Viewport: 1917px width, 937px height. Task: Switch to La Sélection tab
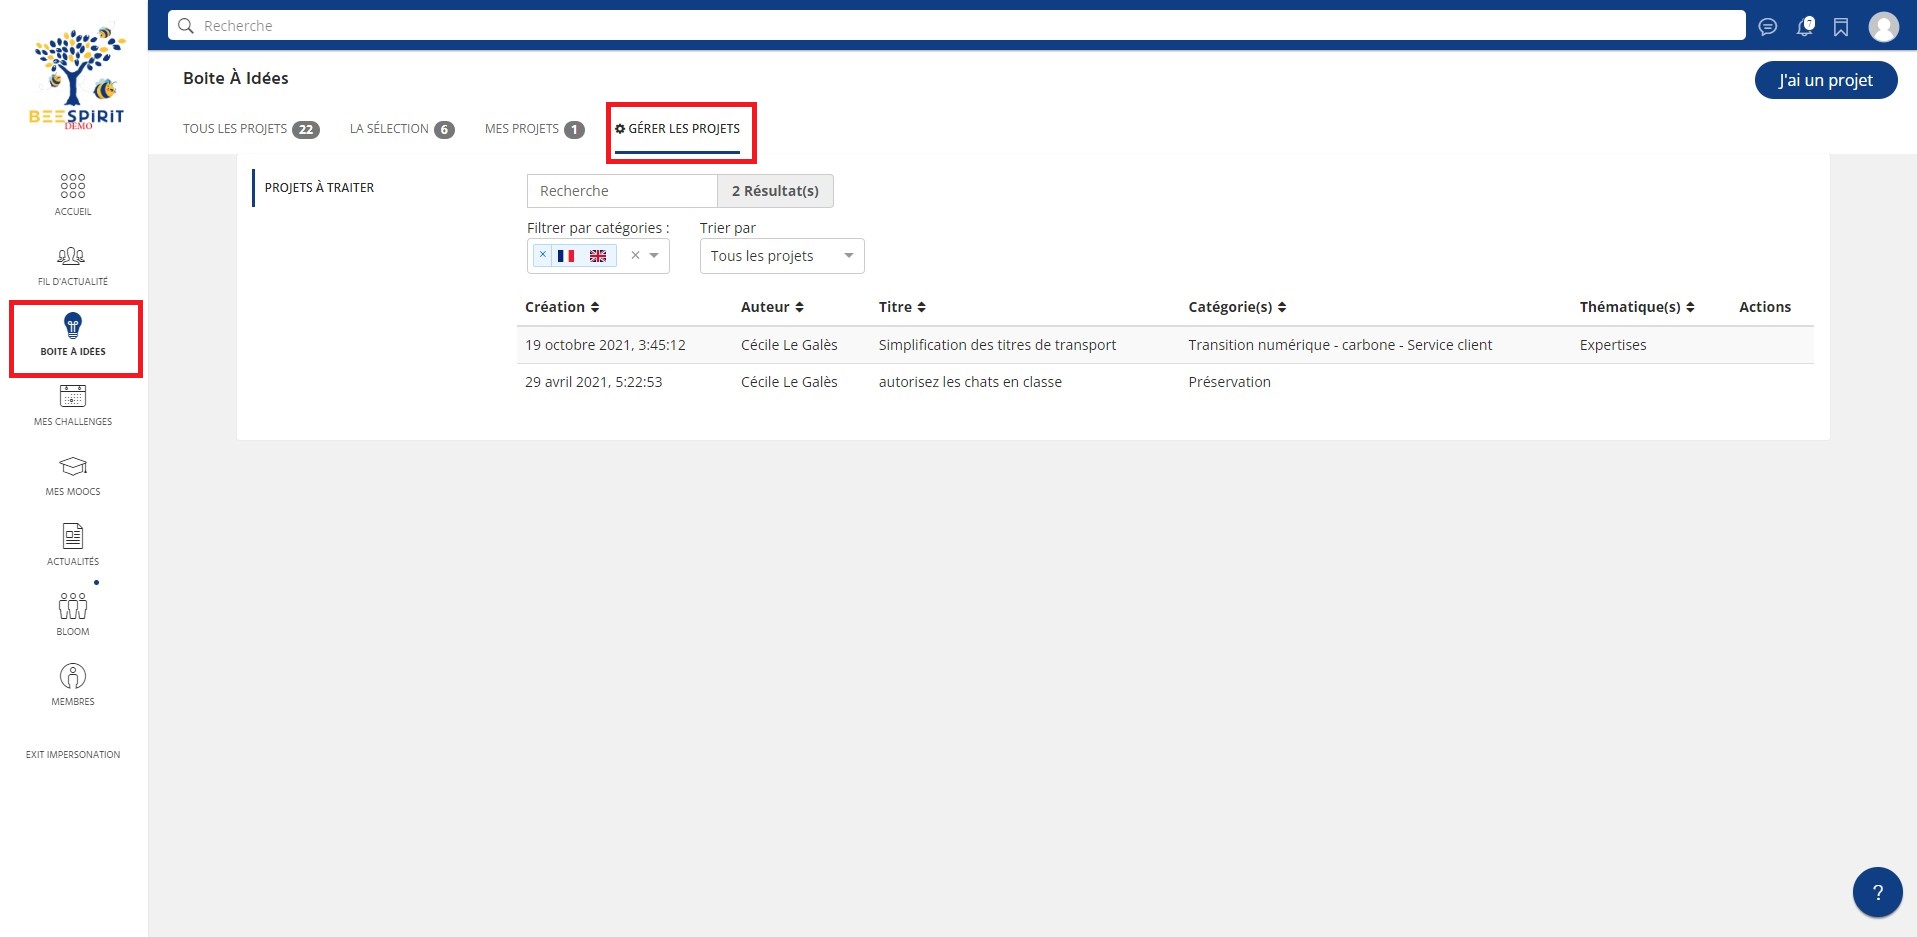coord(402,129)
